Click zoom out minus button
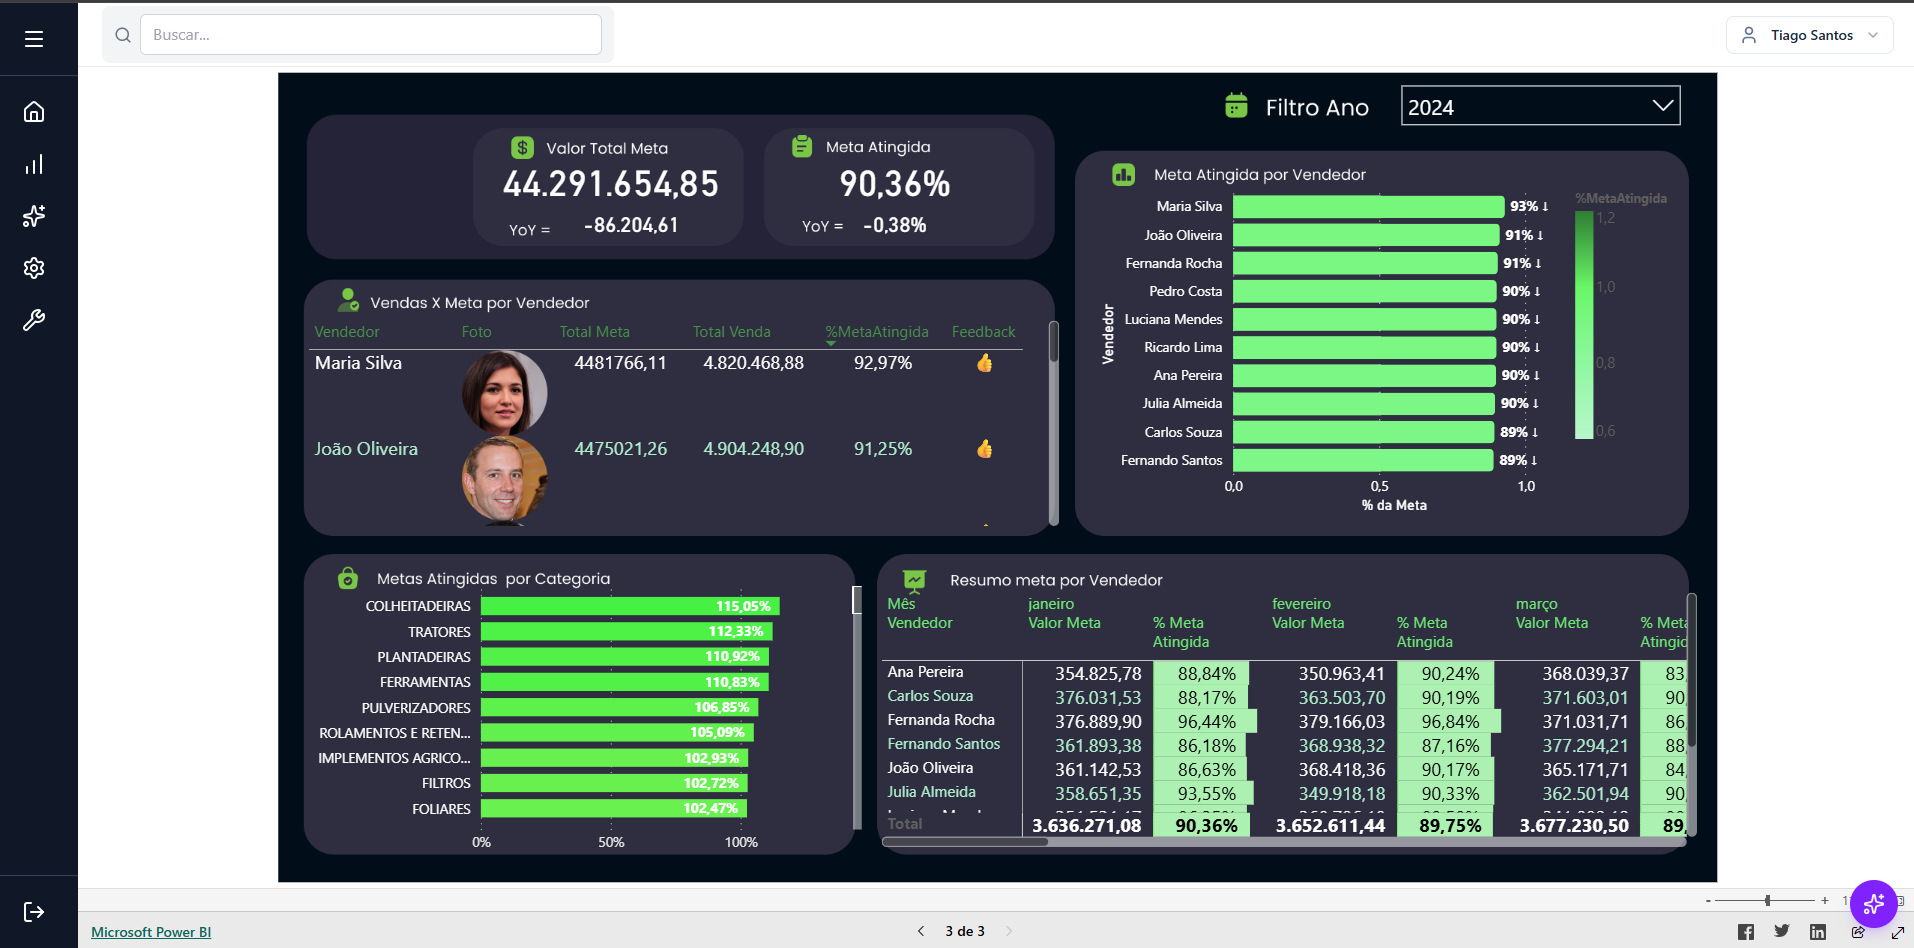 coord(1708,901)
